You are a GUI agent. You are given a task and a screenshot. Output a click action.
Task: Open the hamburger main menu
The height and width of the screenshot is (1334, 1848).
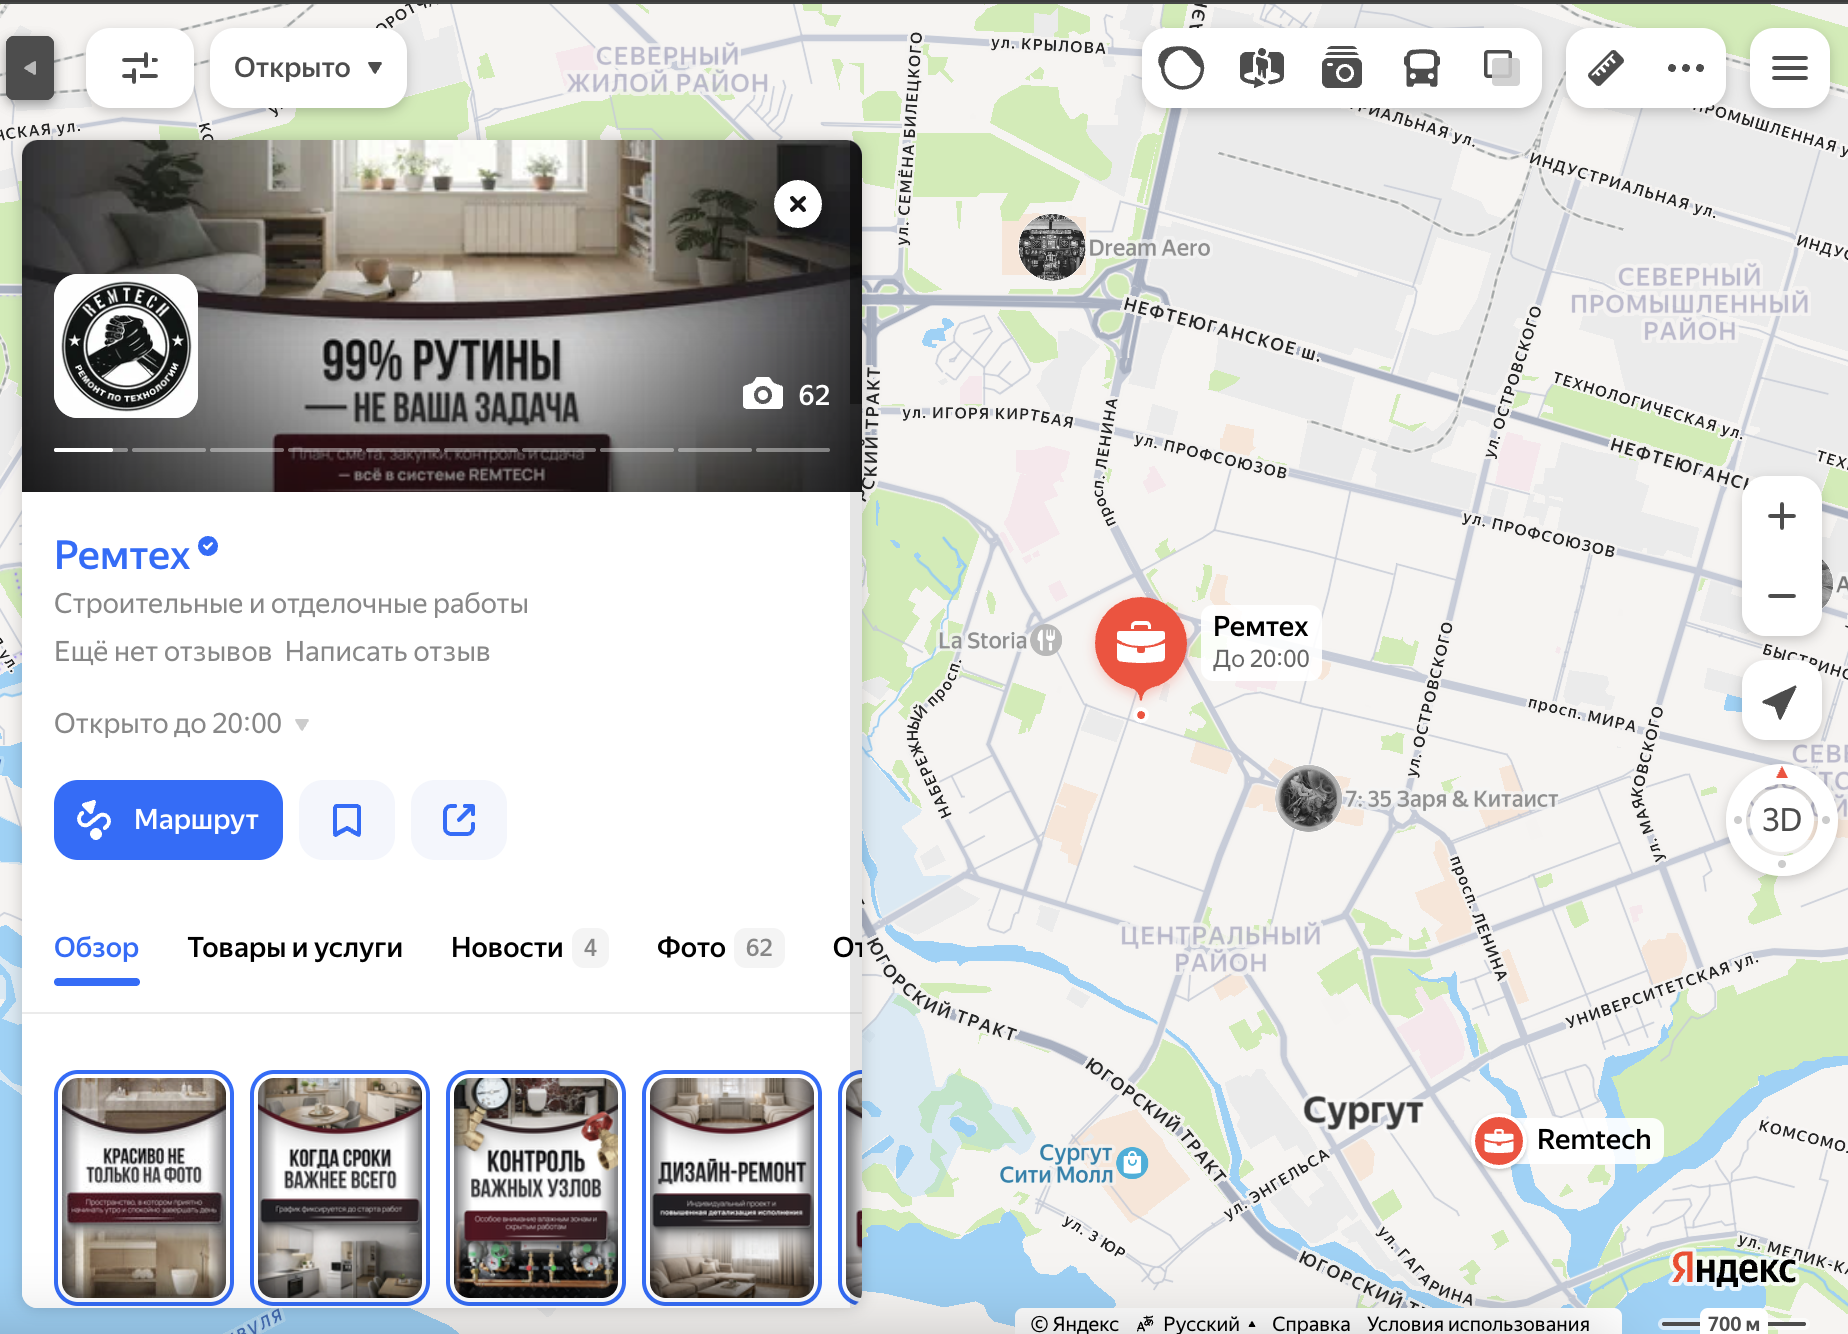click(x=1789, y=68)
